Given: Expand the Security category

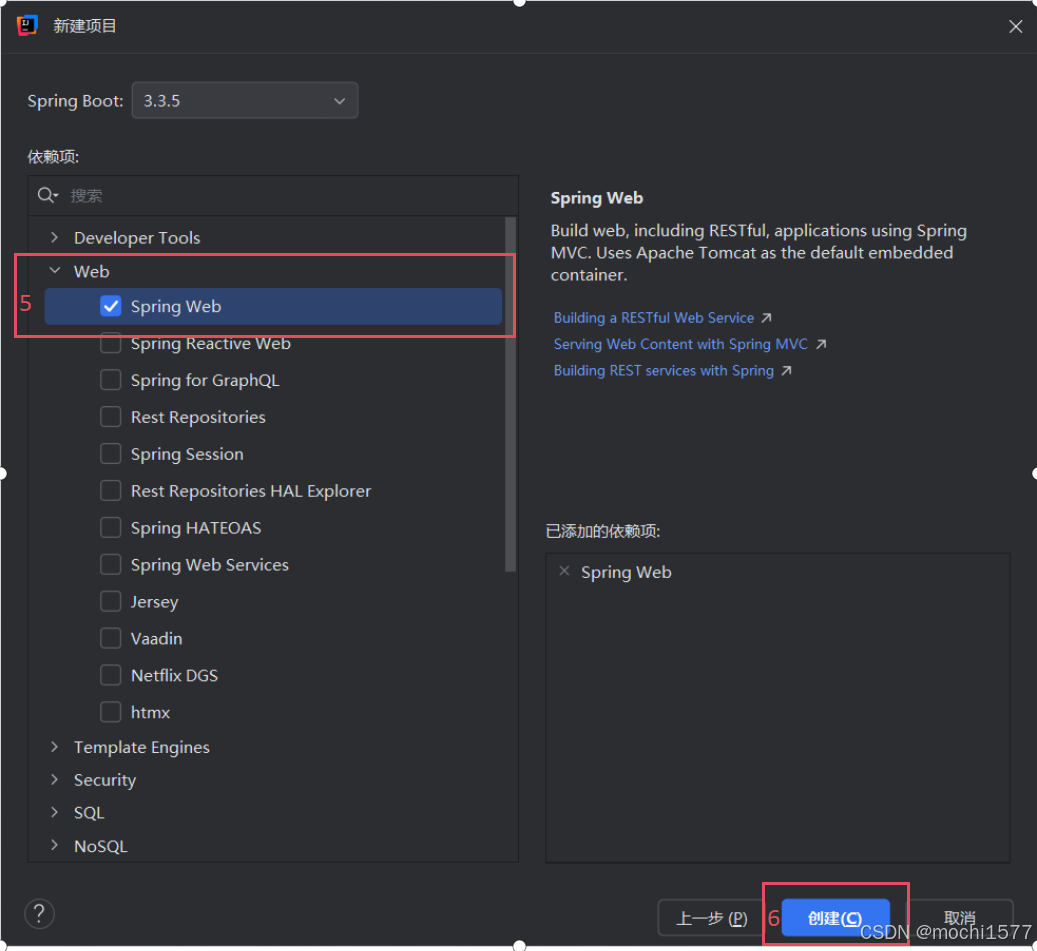Looking at the screenshot, I should (55, 780).
